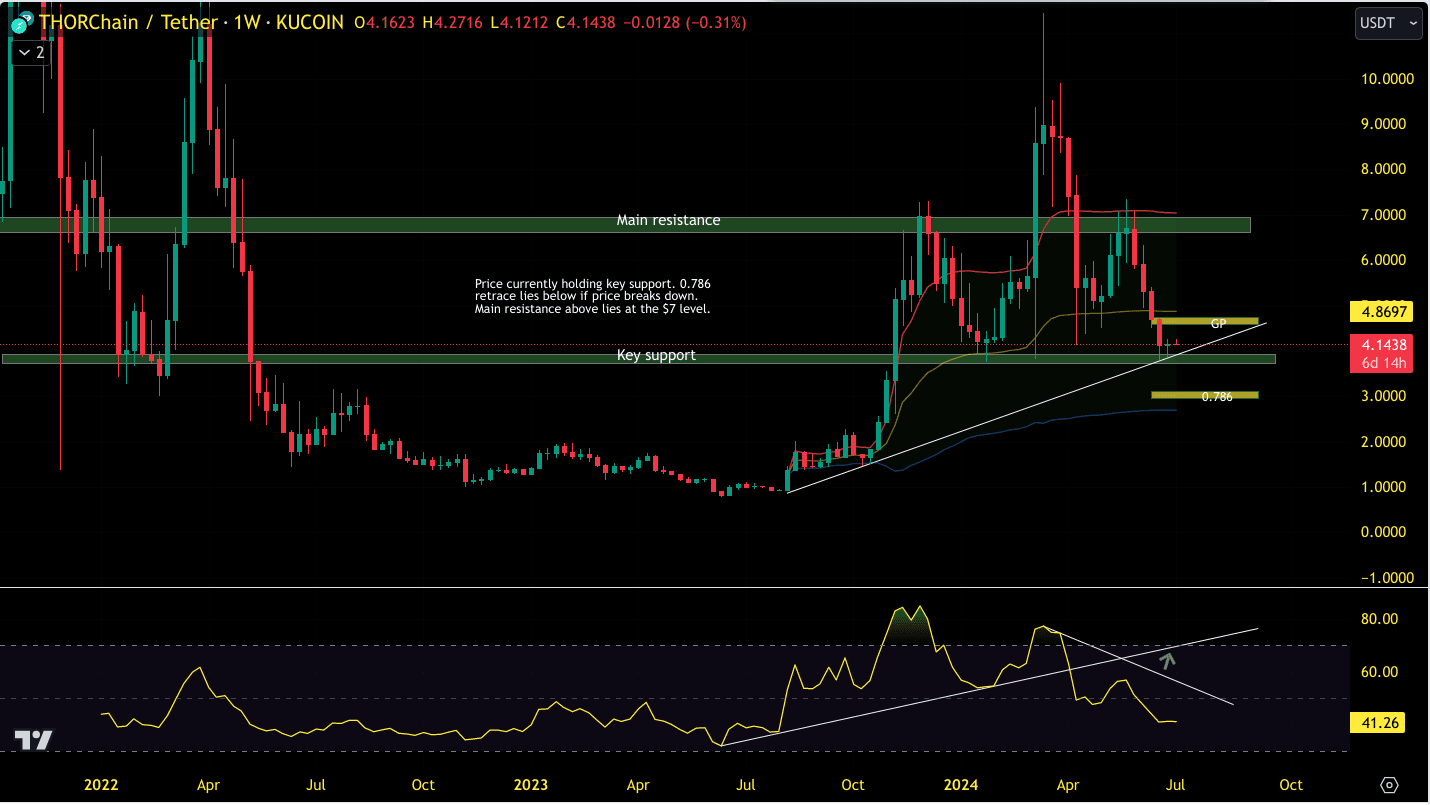Click the 3.0000 price axis label
The height and width of the screenshot is (805, 1430).
(x=1384, y=396)
